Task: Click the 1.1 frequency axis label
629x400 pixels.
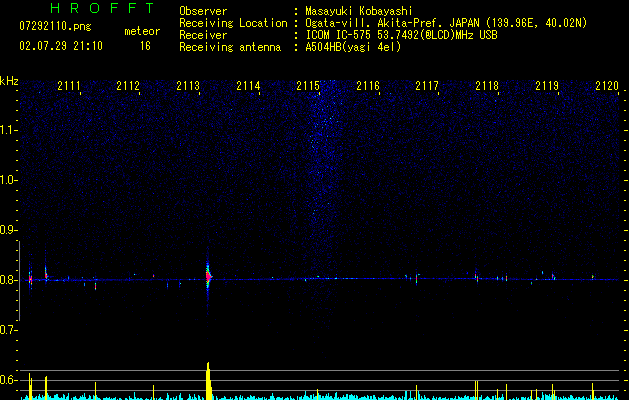Action: (x=8, y=130)
